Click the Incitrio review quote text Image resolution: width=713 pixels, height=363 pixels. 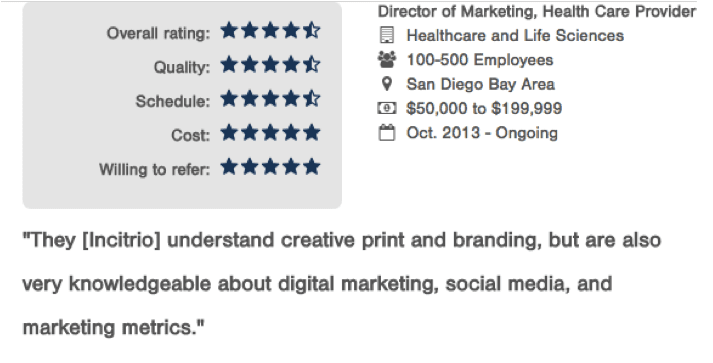click(x=341, y=283)
